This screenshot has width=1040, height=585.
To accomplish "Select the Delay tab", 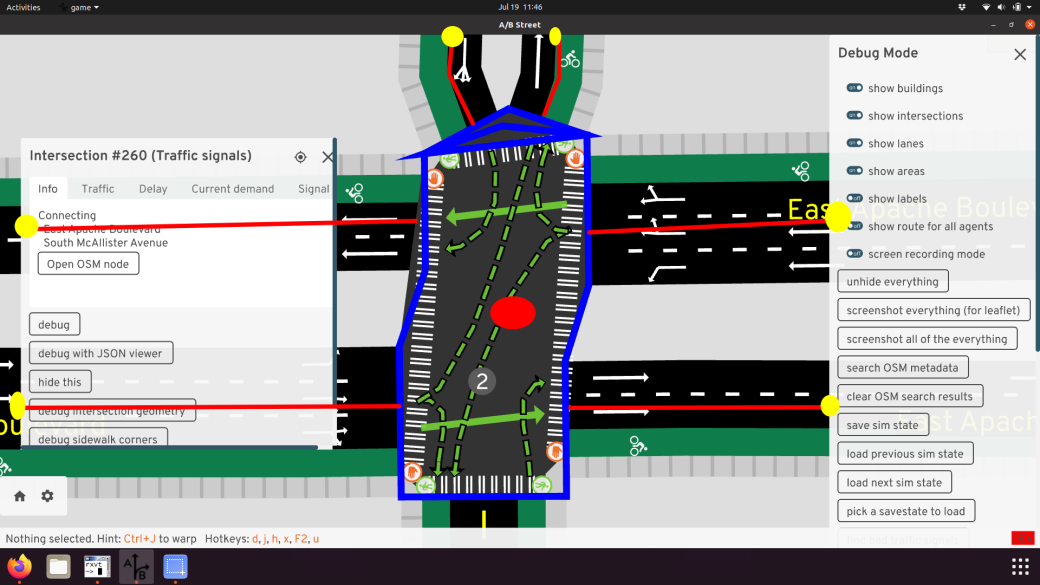I will coord(153,189).
